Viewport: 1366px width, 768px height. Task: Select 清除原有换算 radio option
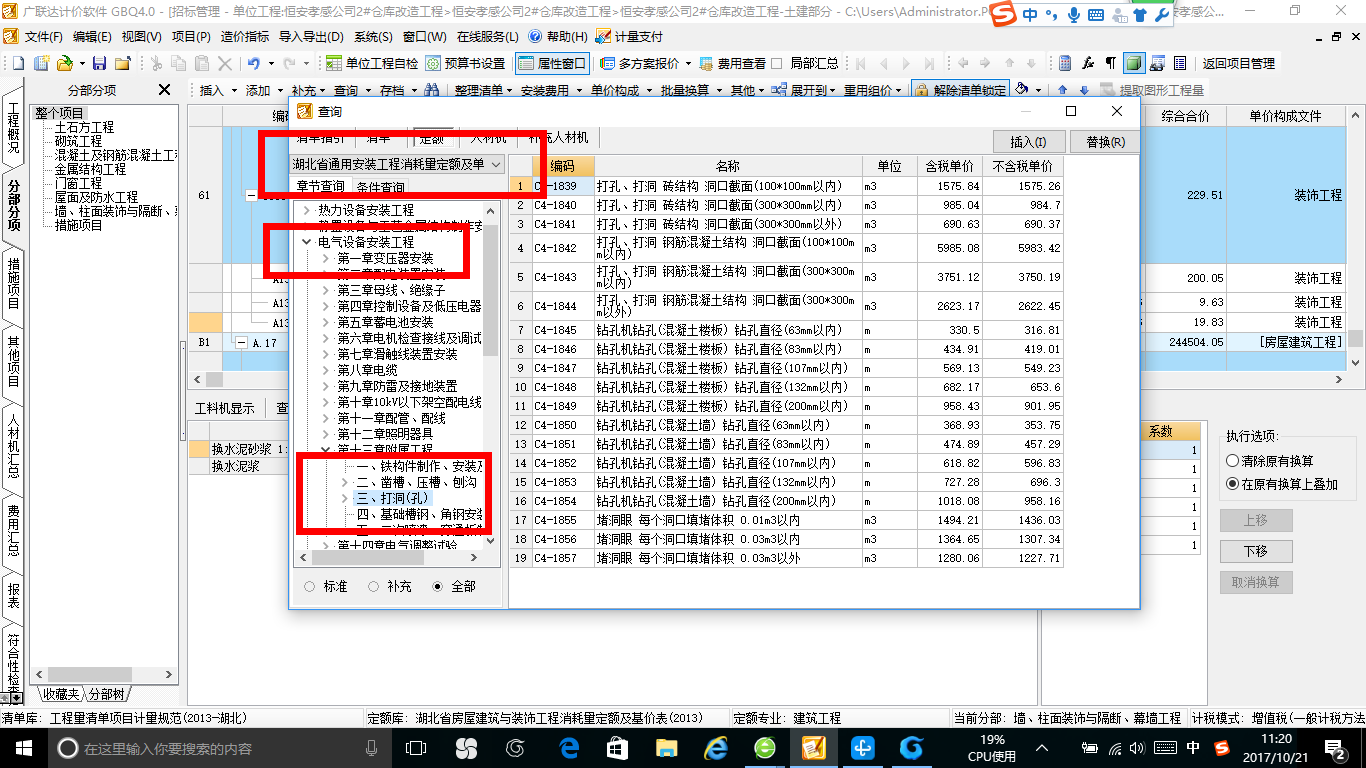[1232, 461]
